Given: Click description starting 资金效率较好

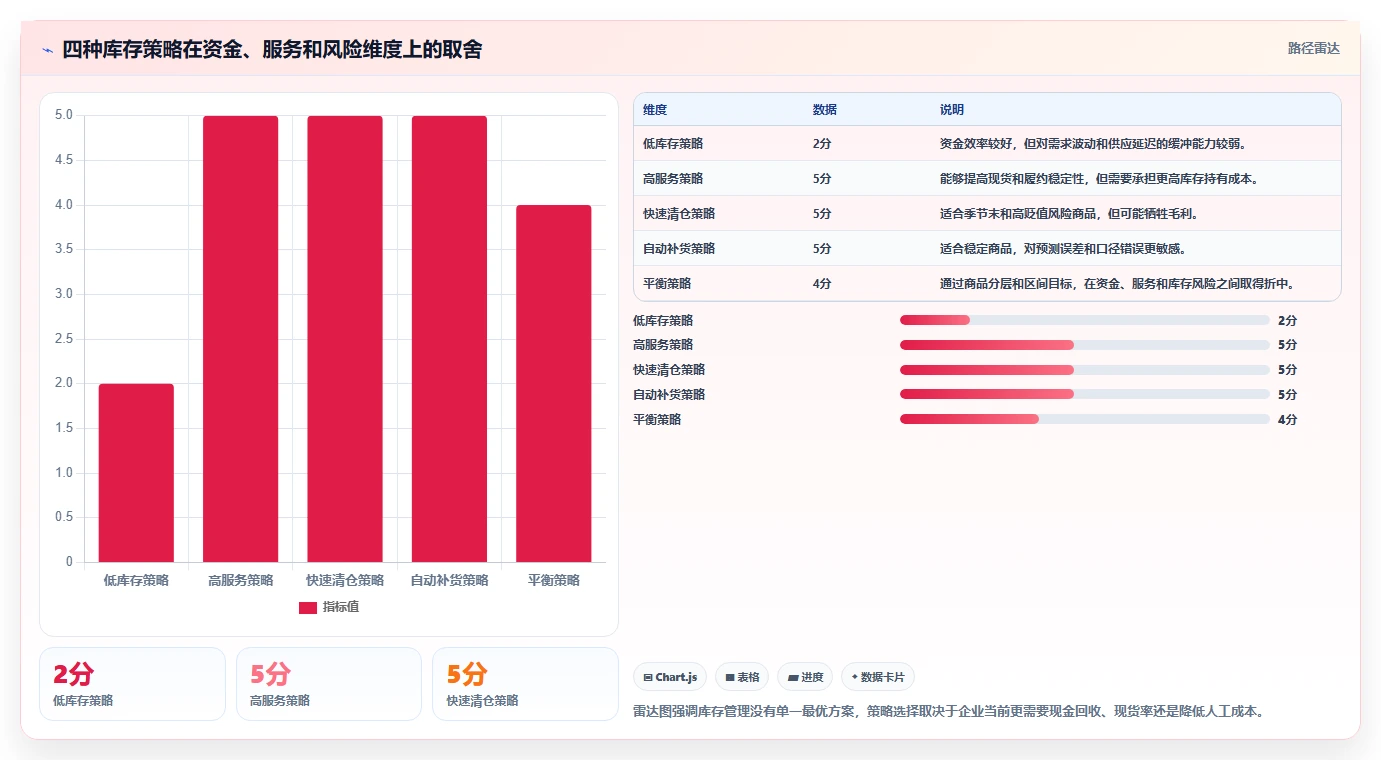Looking at the screenshot, I should coord(1096,143).
